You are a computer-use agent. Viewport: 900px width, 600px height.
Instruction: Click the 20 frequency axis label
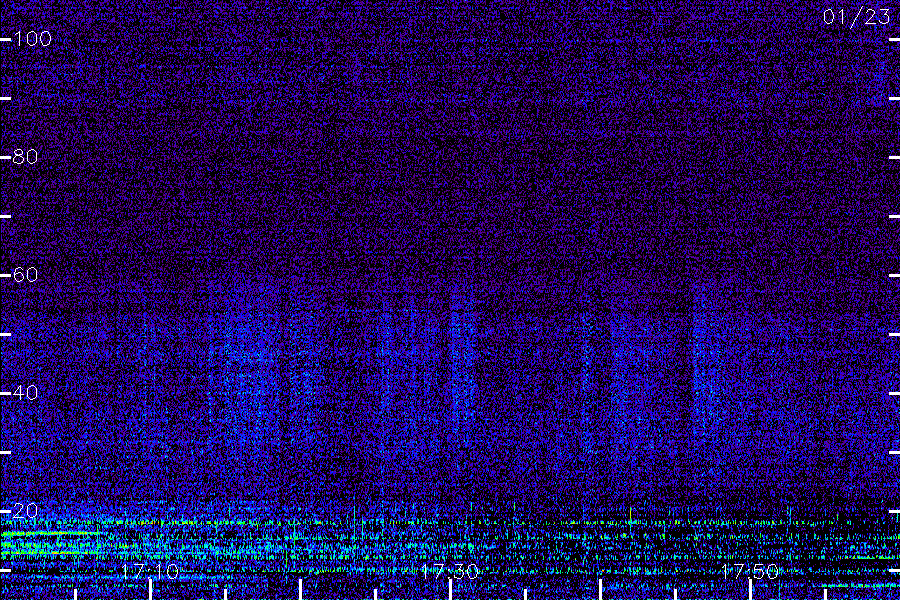(x=25, y=510)
